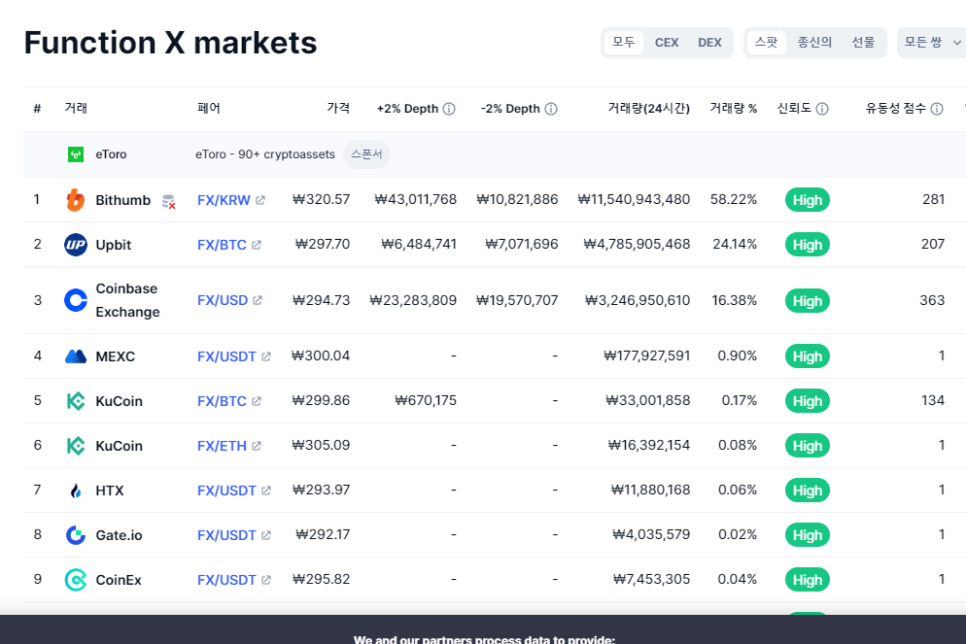Screen dimensions: 966x644
Task: Click the MEXC exchange logo icon
Action: [x=75, y=356]
